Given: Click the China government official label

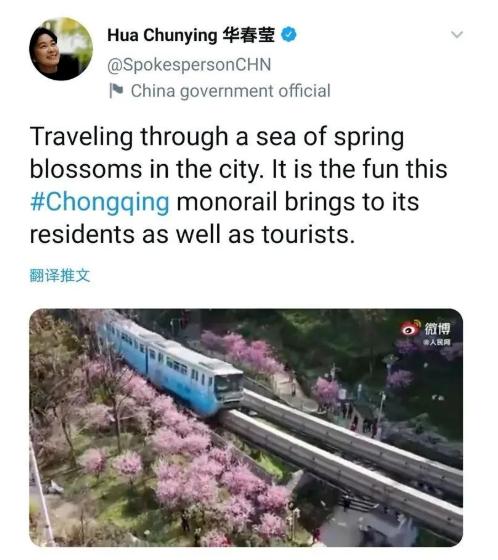Looking at the screenshot, I should tap(230, 91).
